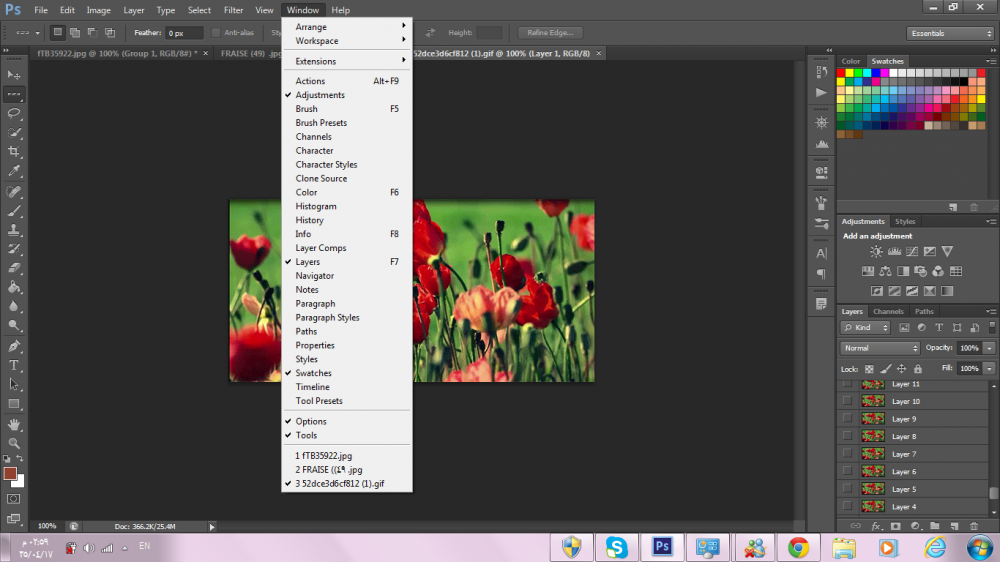Select the Hand tool
Image resolution: width=1000 pixels, height=562 pixels.
pos(14,424)
